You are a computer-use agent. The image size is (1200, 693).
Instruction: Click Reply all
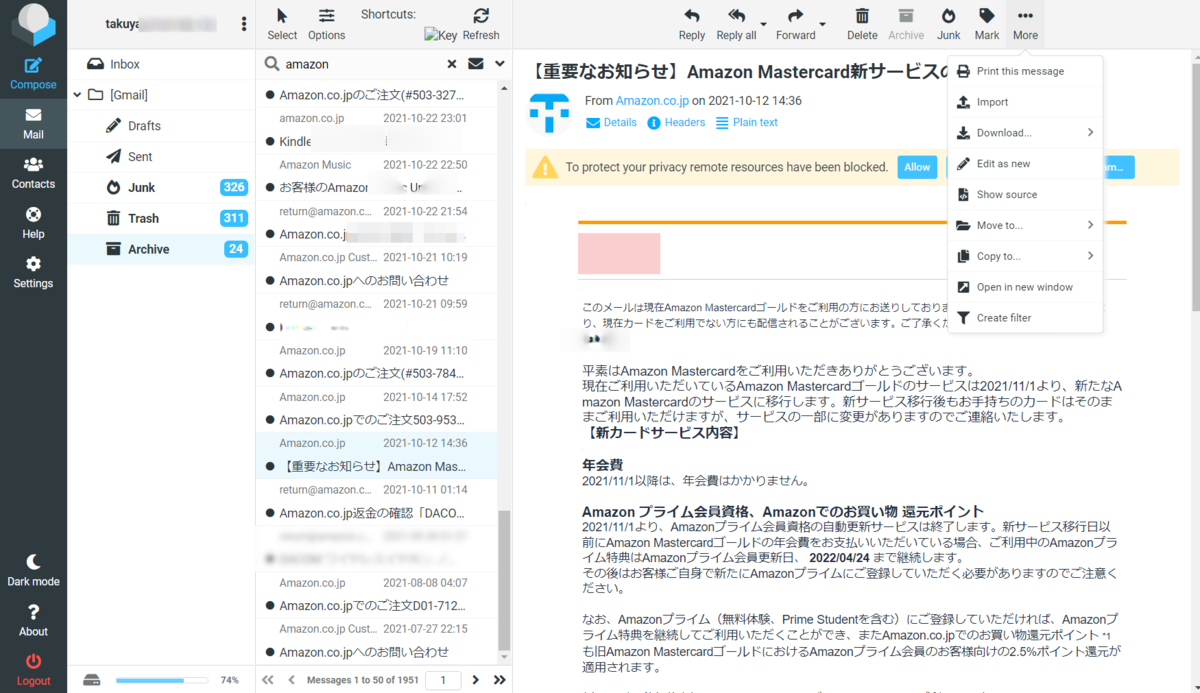(736, 24)
